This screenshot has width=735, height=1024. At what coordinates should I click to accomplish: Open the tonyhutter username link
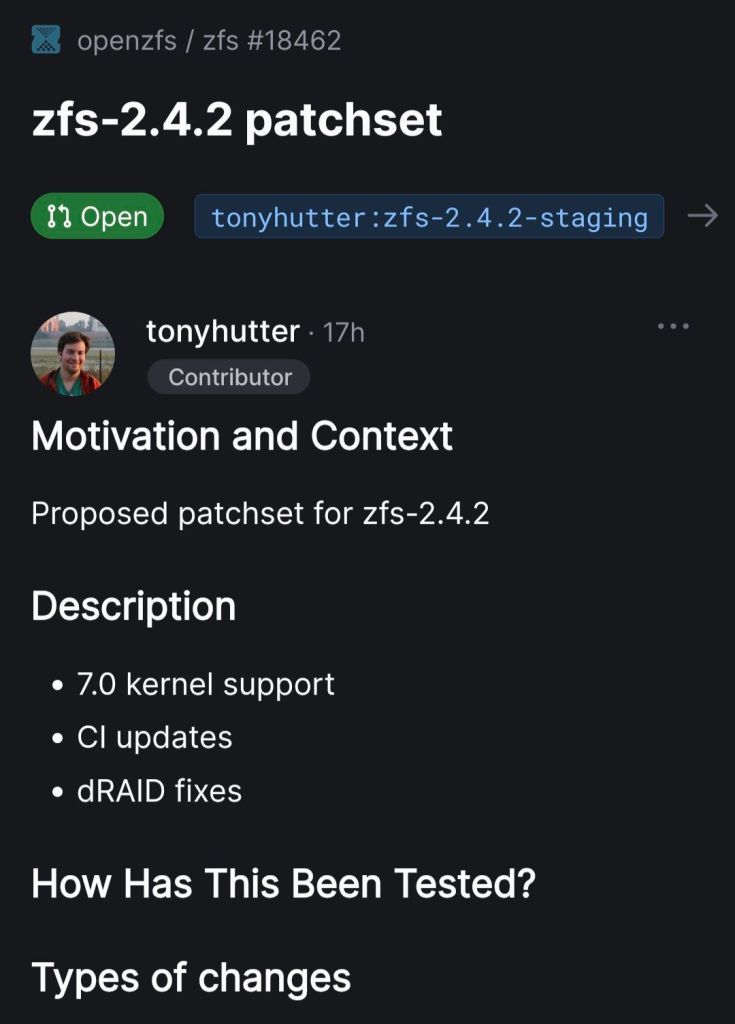point(222,331)
